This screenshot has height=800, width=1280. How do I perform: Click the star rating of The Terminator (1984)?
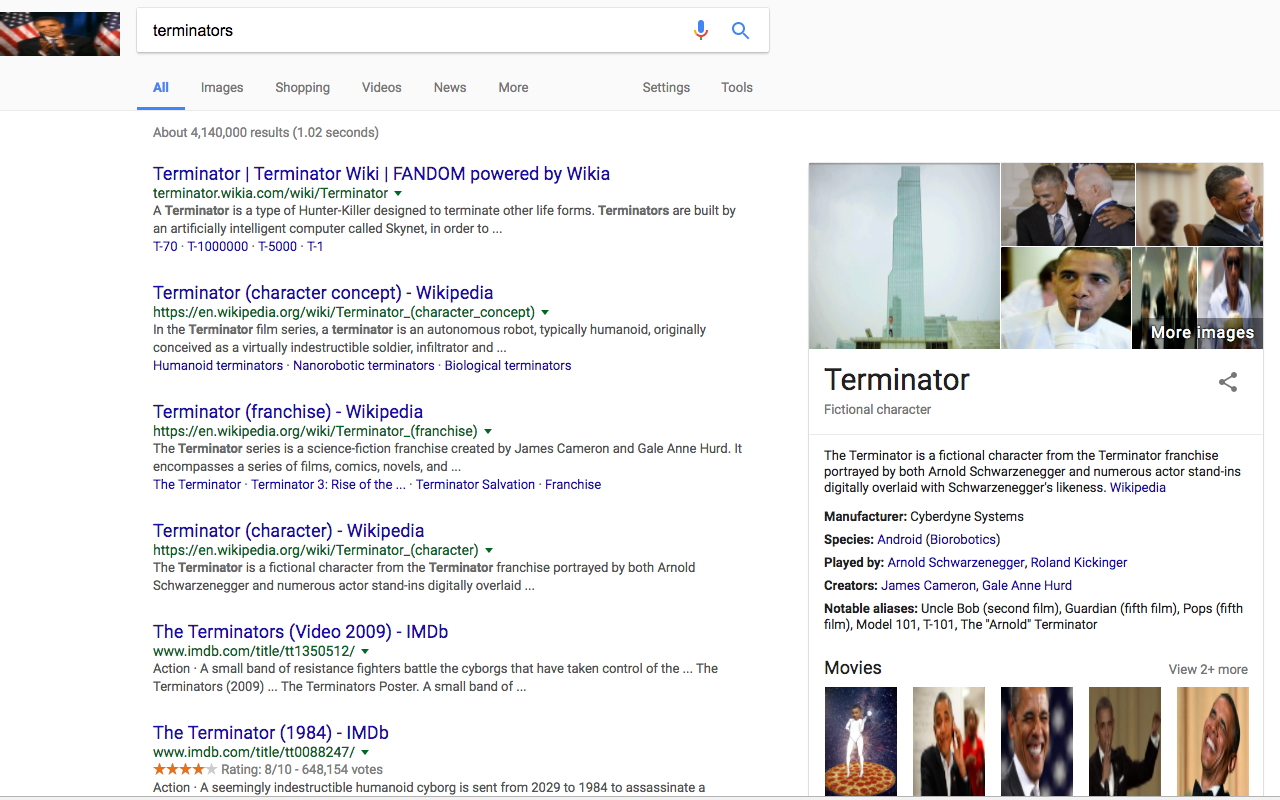[x=185, y=770]
